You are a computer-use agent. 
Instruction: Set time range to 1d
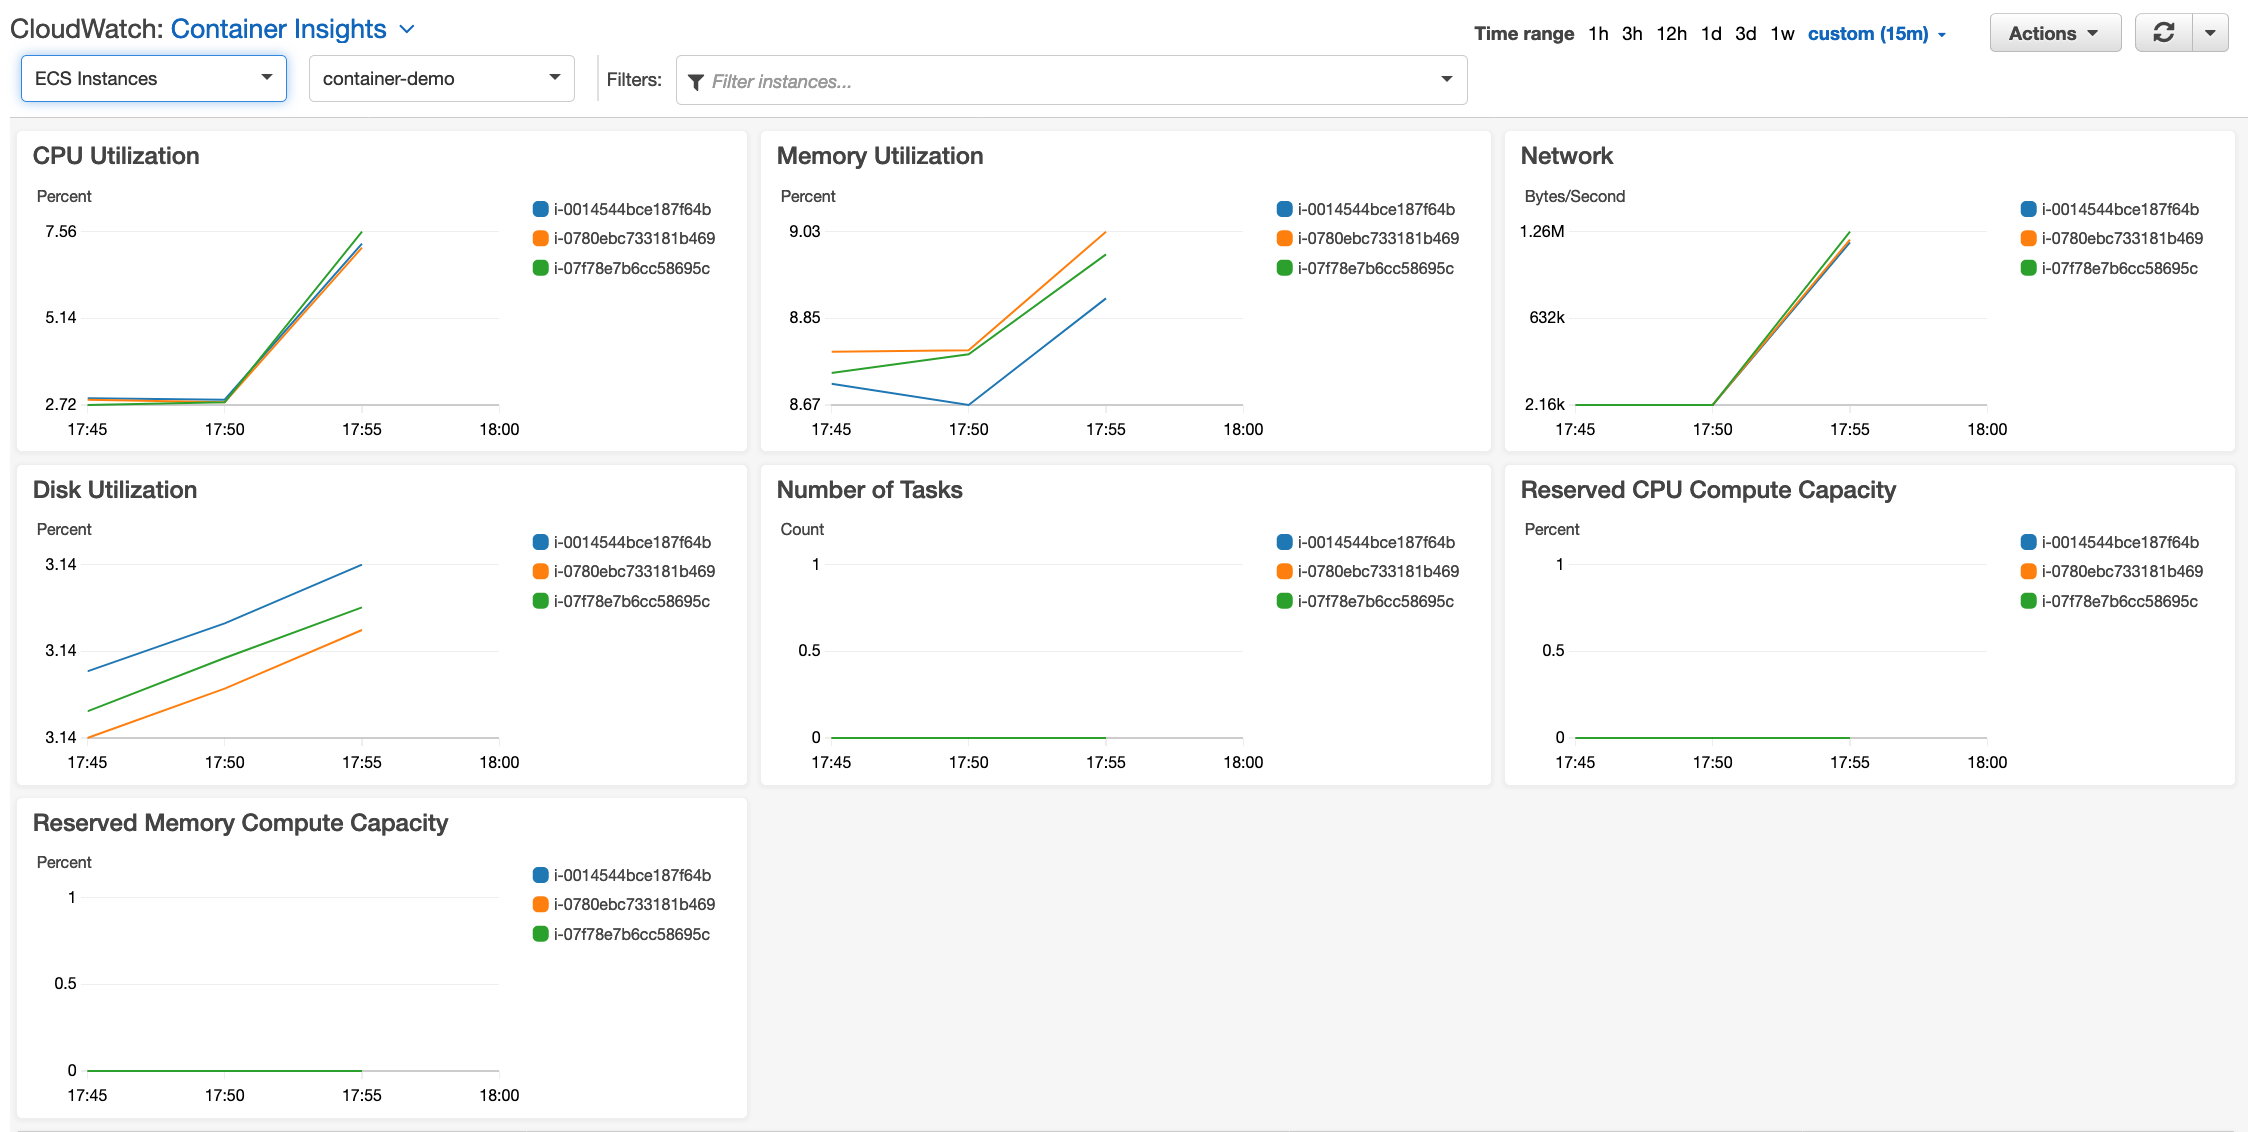tap(1711, 33)
